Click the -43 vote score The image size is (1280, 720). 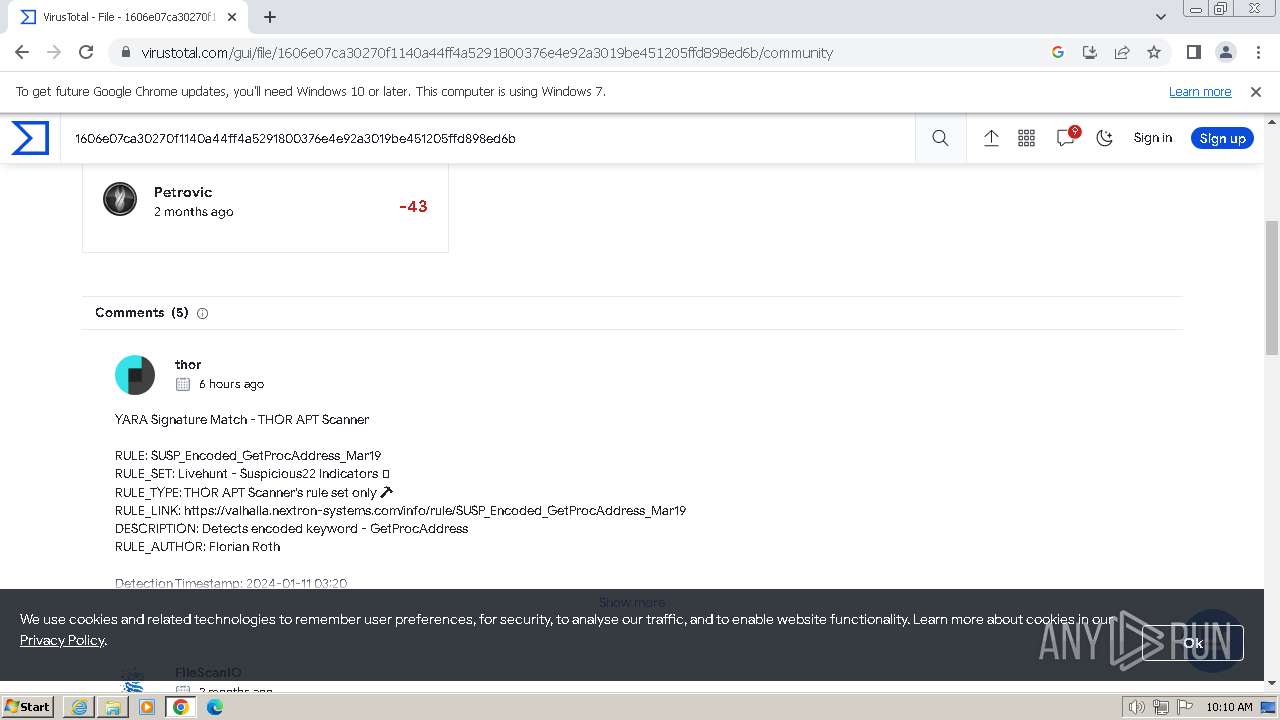tap(413, 206)
